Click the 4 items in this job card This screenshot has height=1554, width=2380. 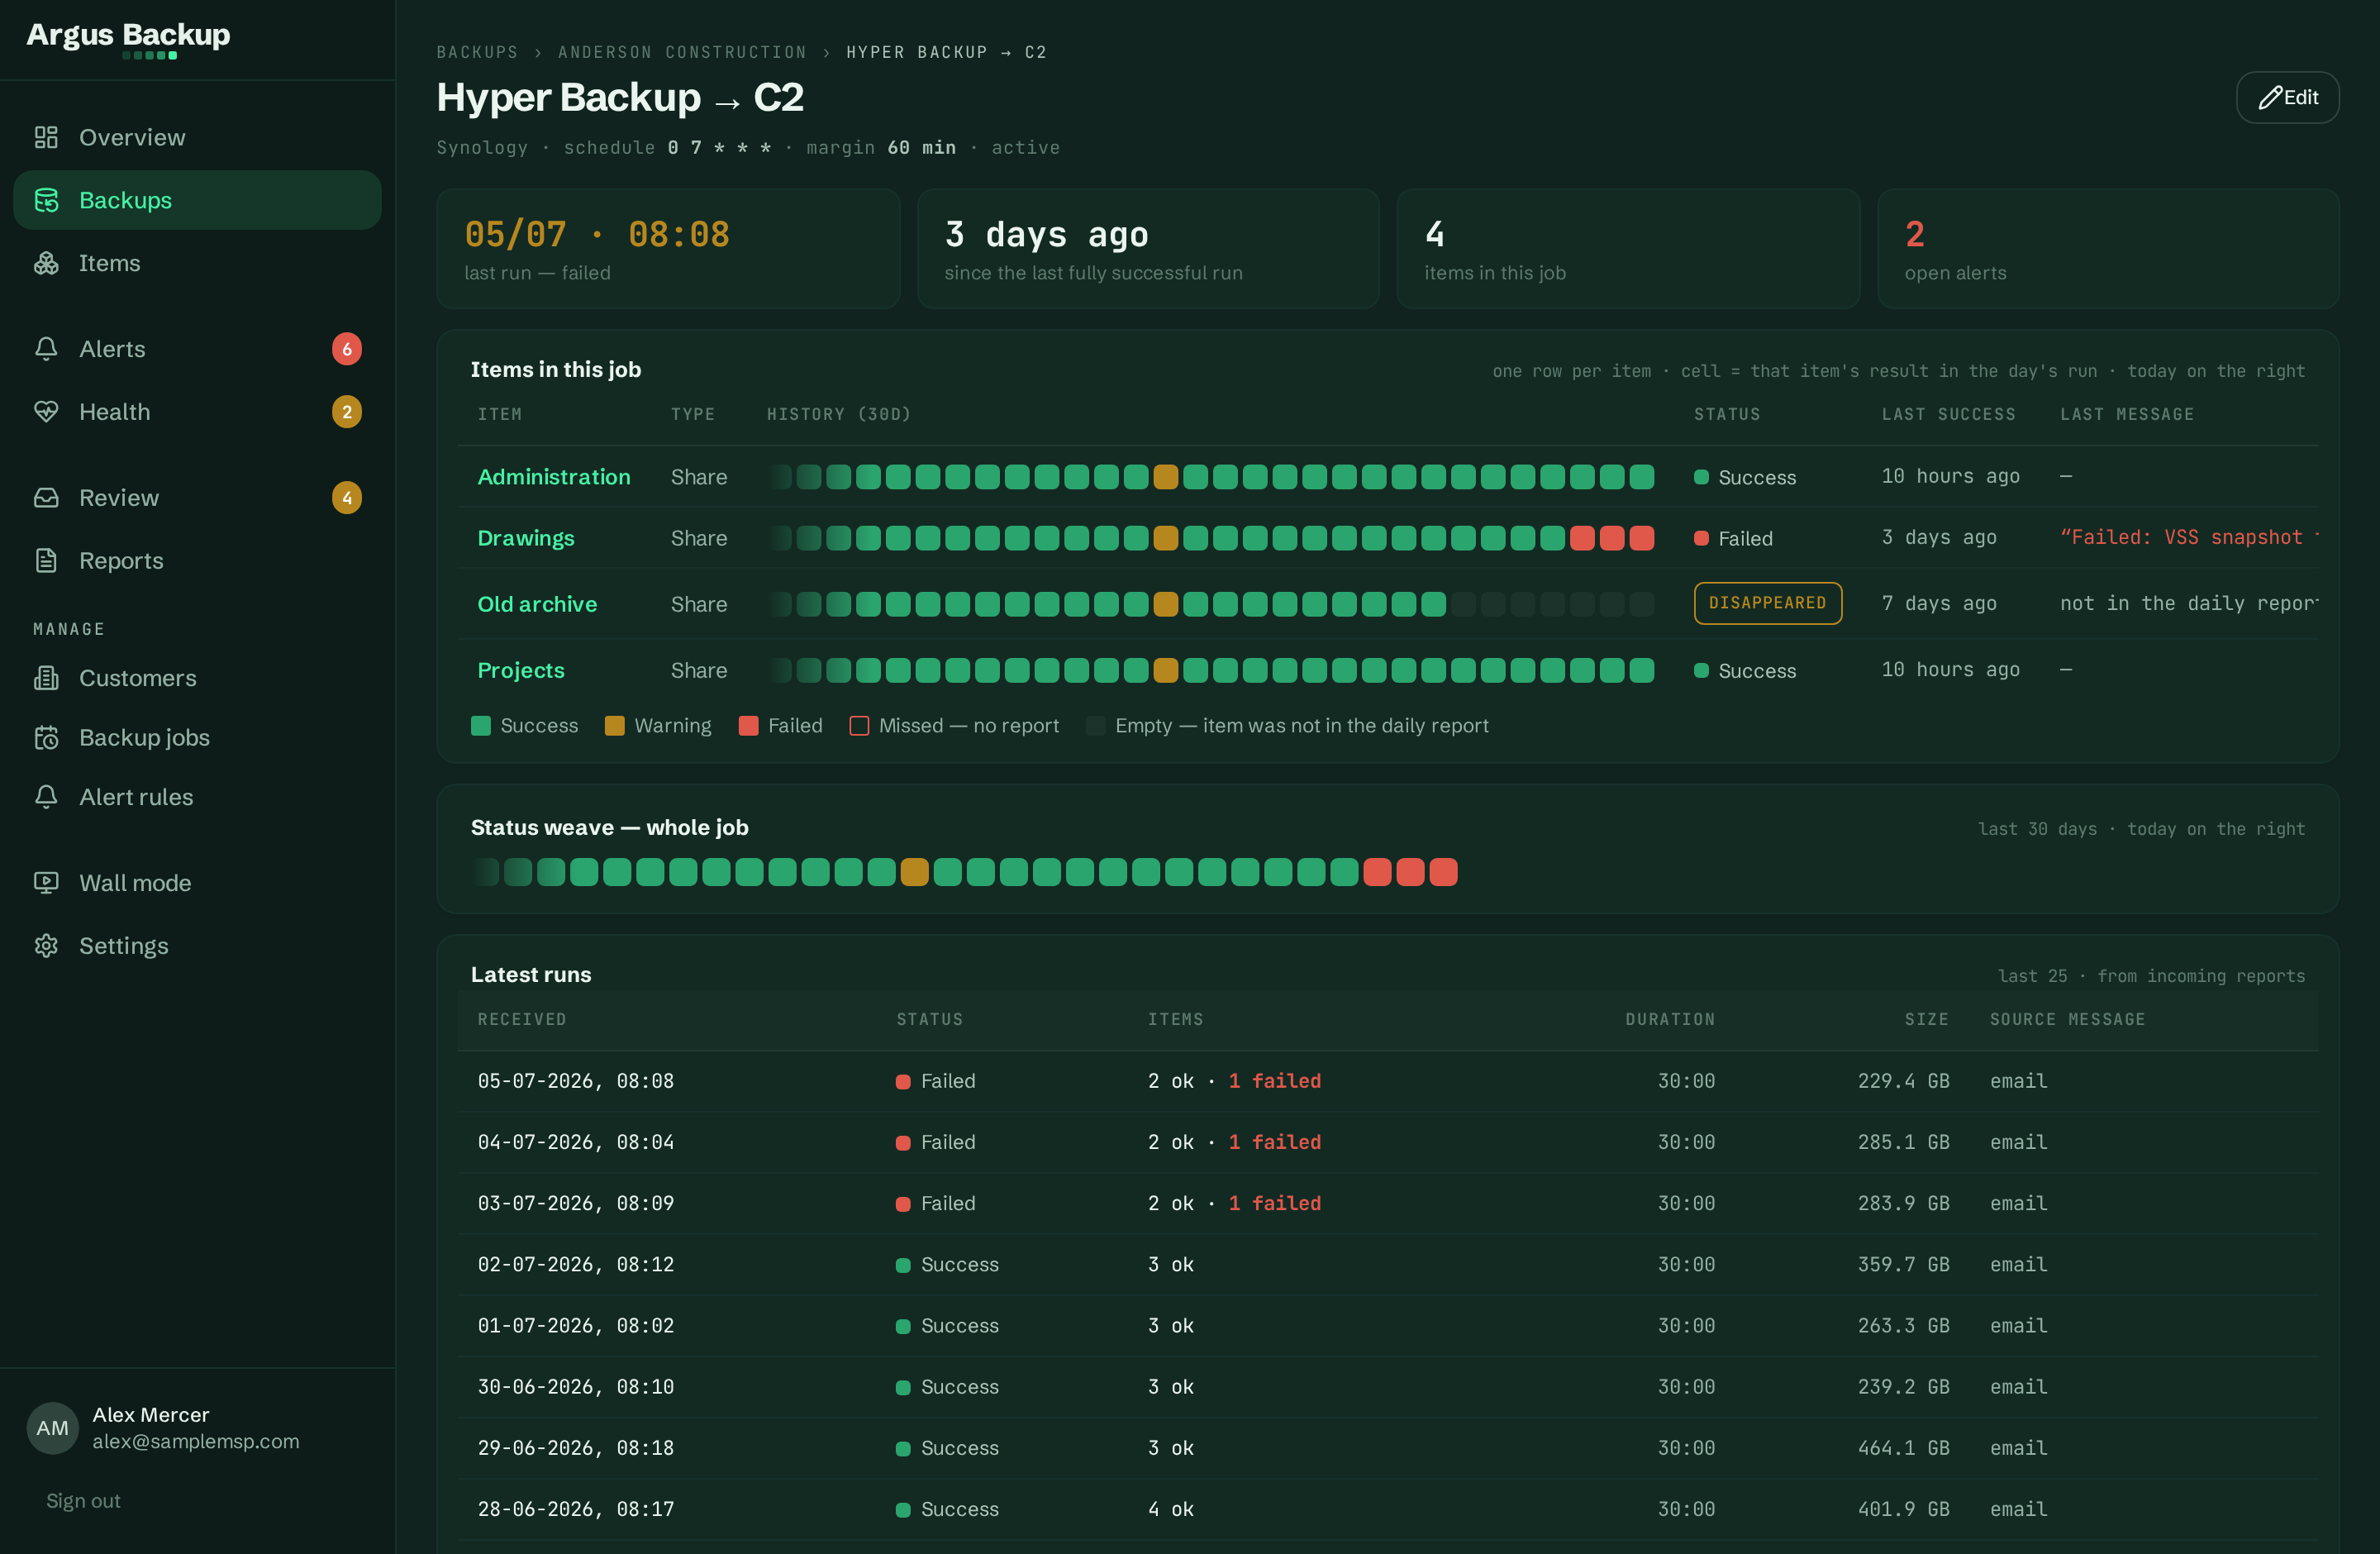click(1628, 249)
